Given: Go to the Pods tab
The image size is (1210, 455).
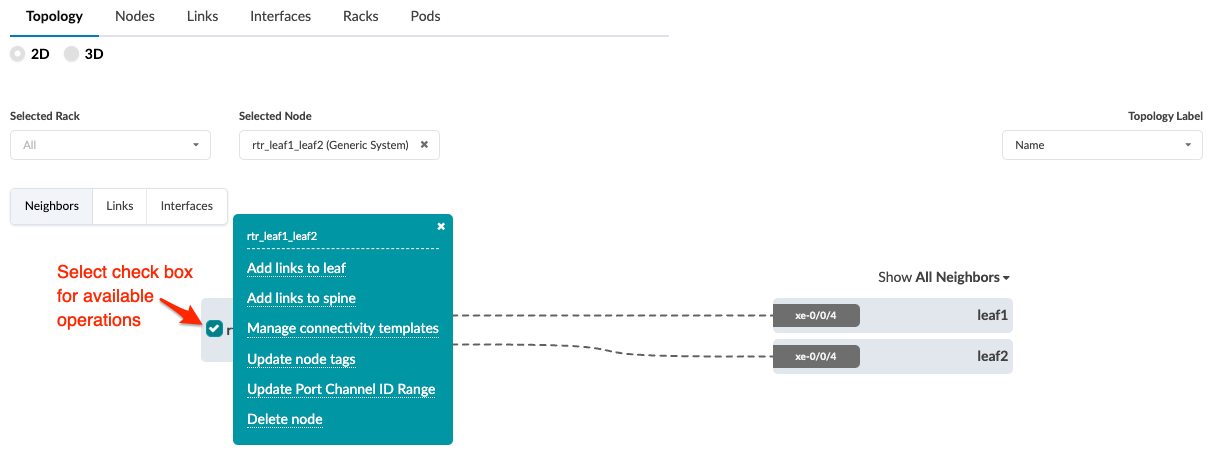Looking at the screenshot, I should point(425,17).
